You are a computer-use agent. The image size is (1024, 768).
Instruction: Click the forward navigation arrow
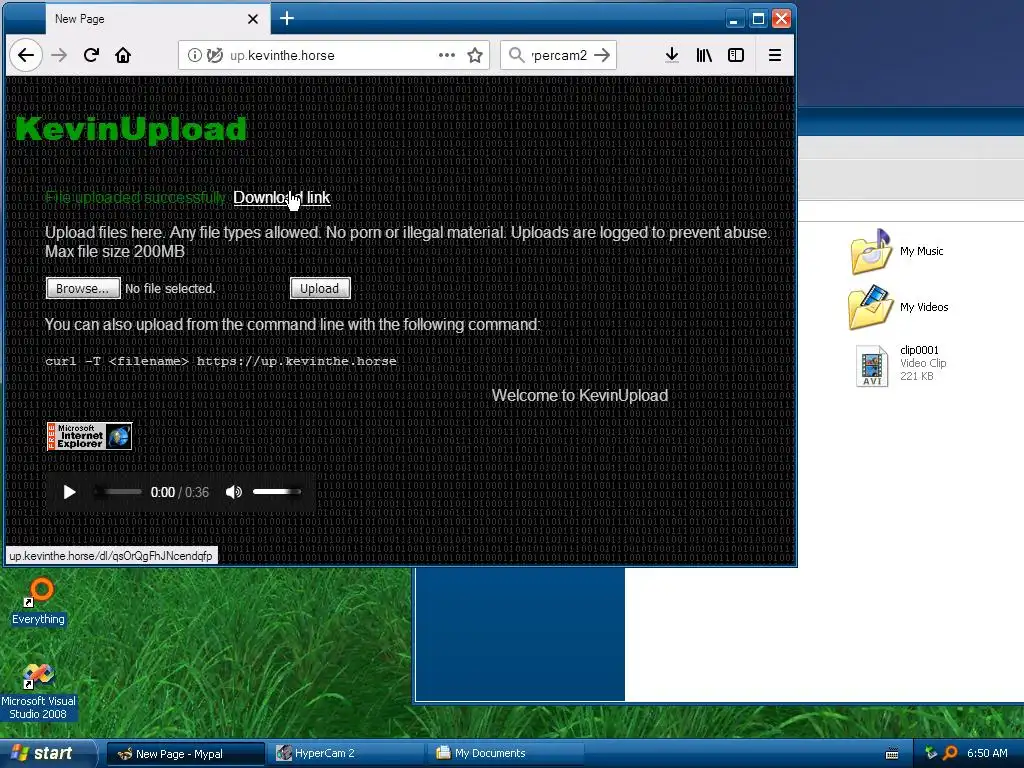[x=59, y=56]
